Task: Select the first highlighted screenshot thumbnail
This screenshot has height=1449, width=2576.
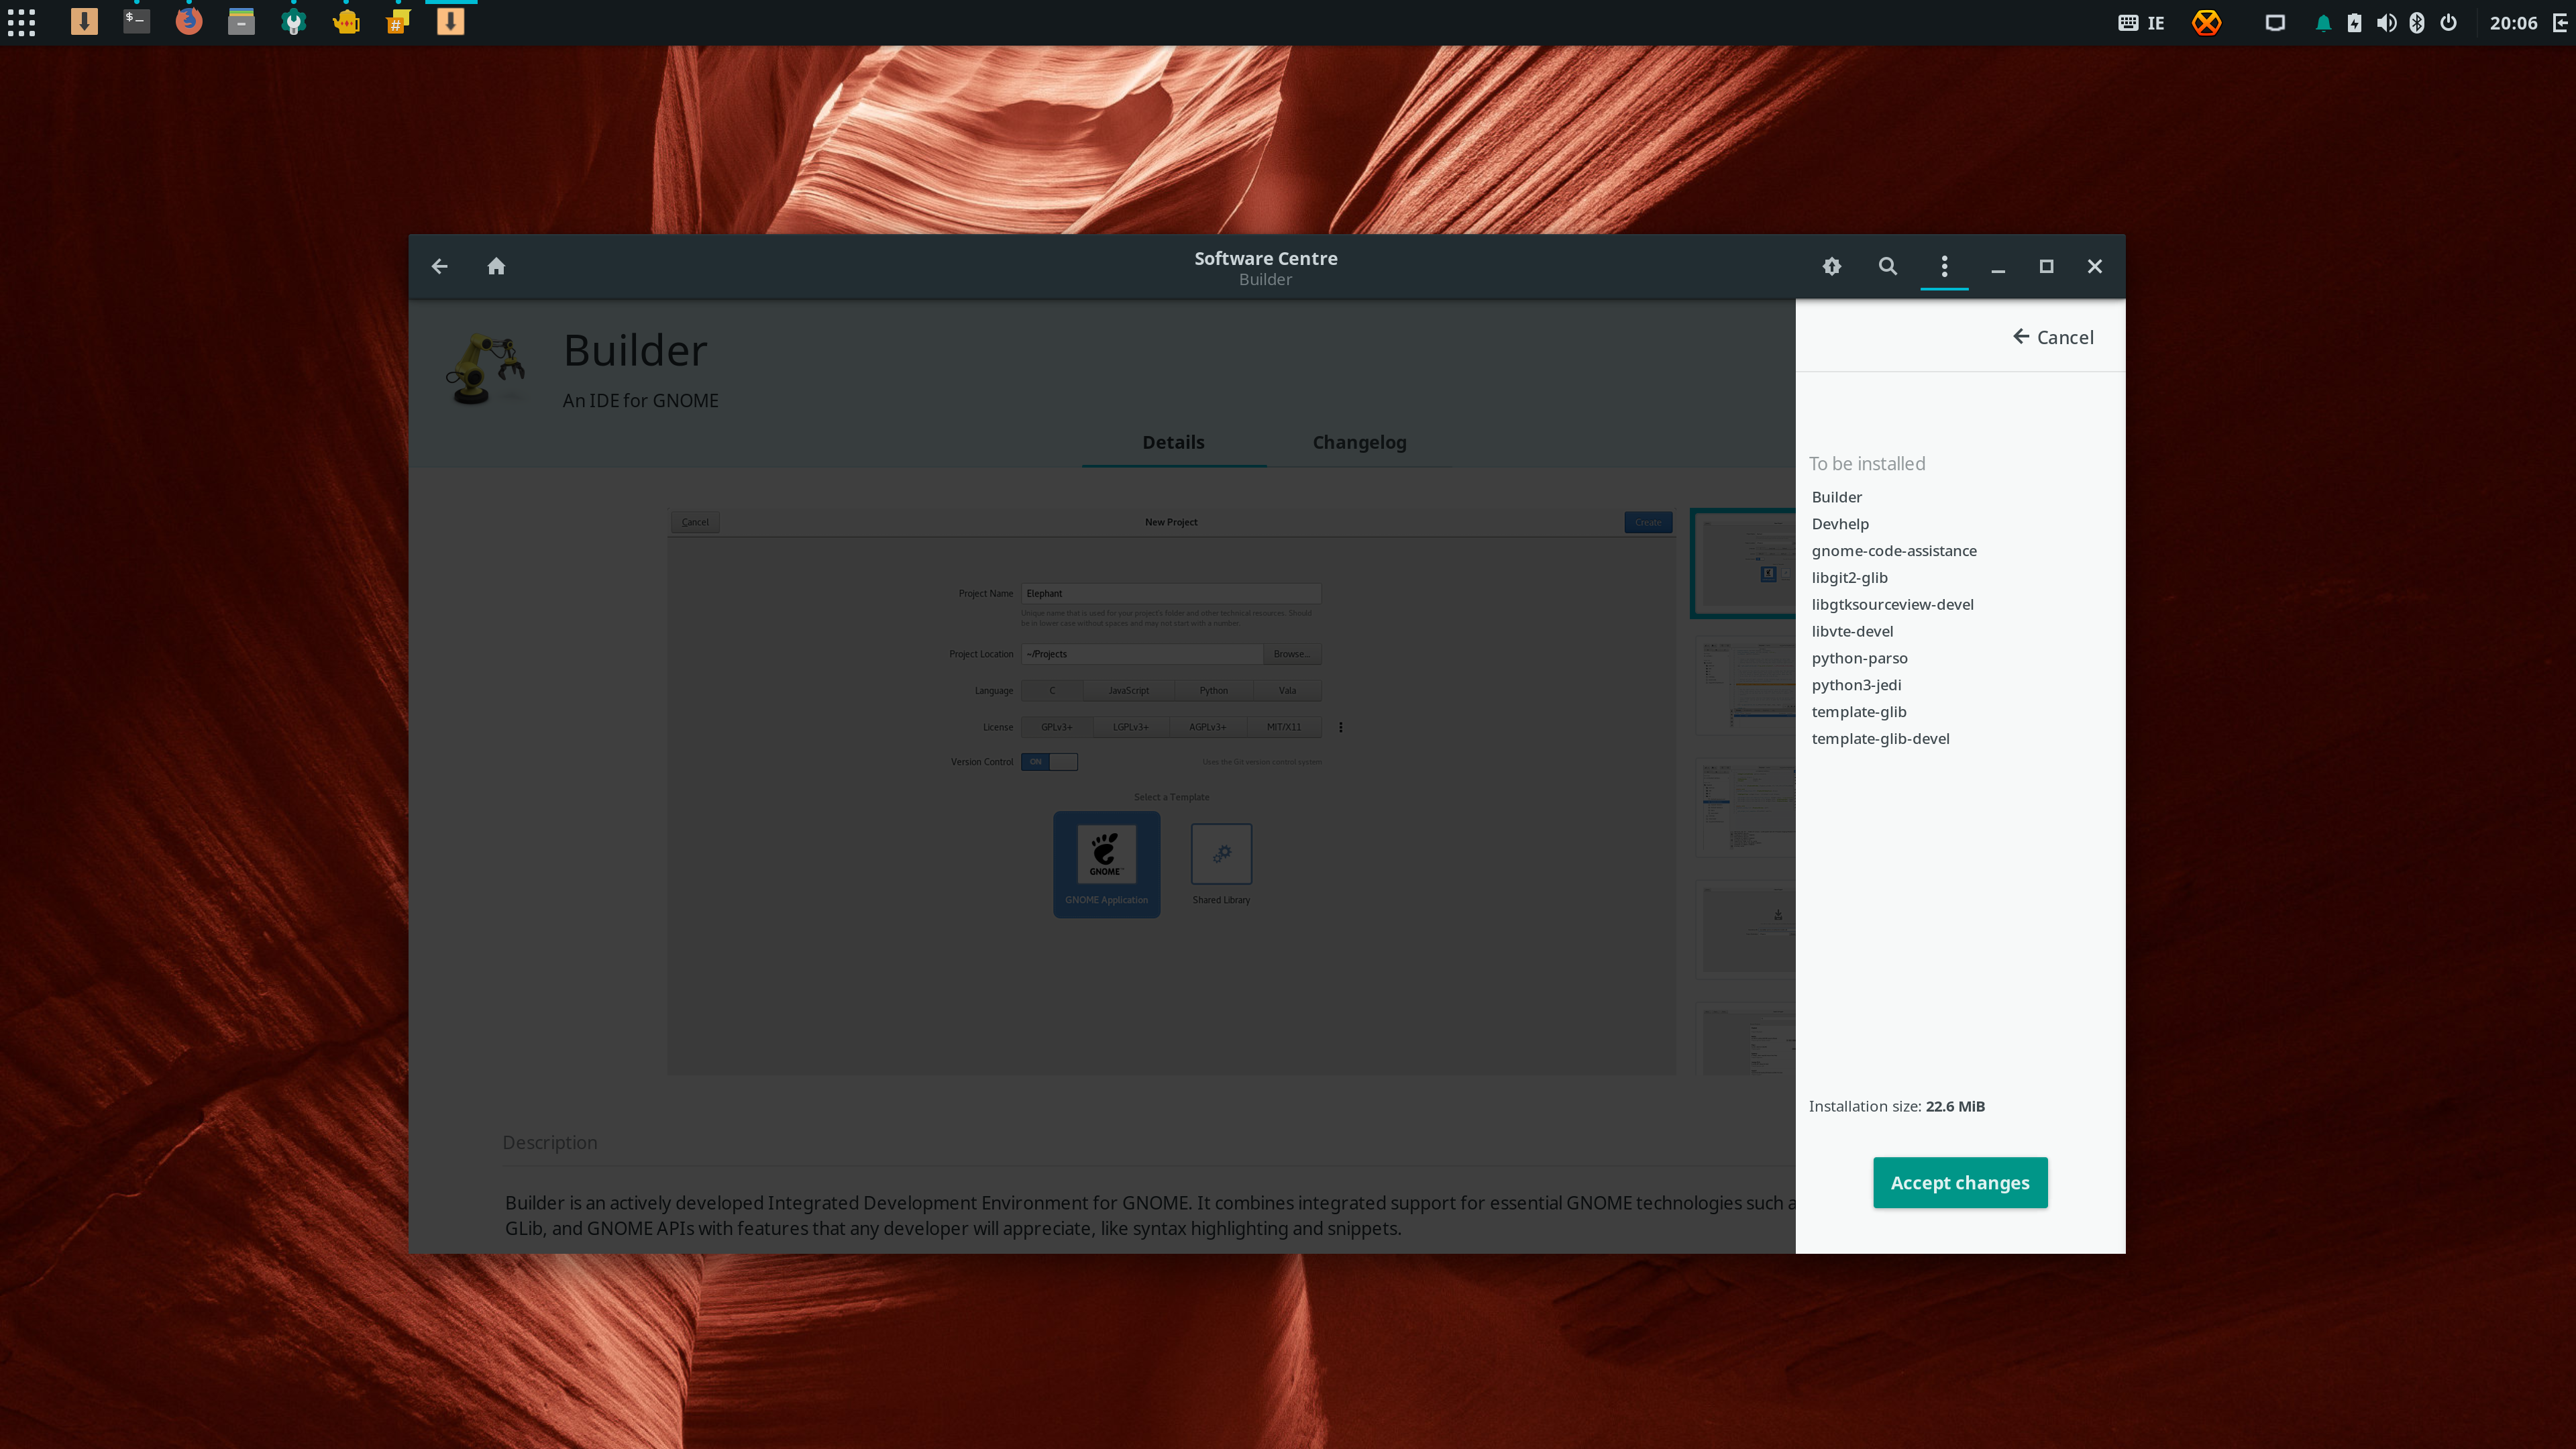Action: point(1744,563)
